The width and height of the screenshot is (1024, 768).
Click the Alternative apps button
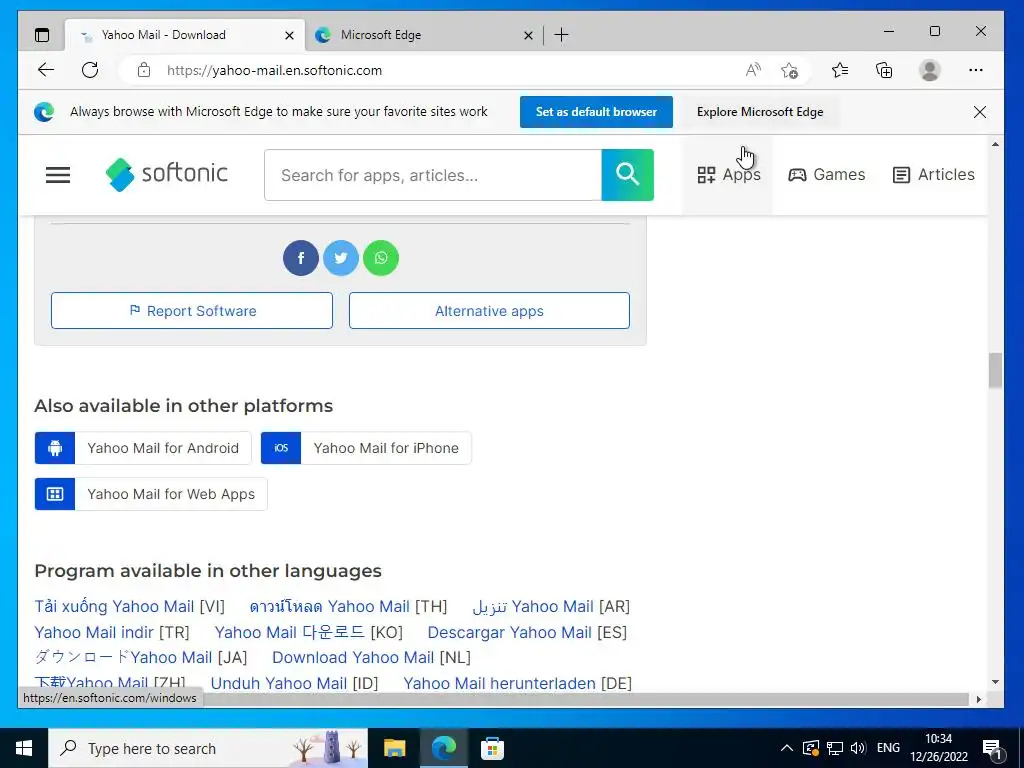(x=489, y=311)
